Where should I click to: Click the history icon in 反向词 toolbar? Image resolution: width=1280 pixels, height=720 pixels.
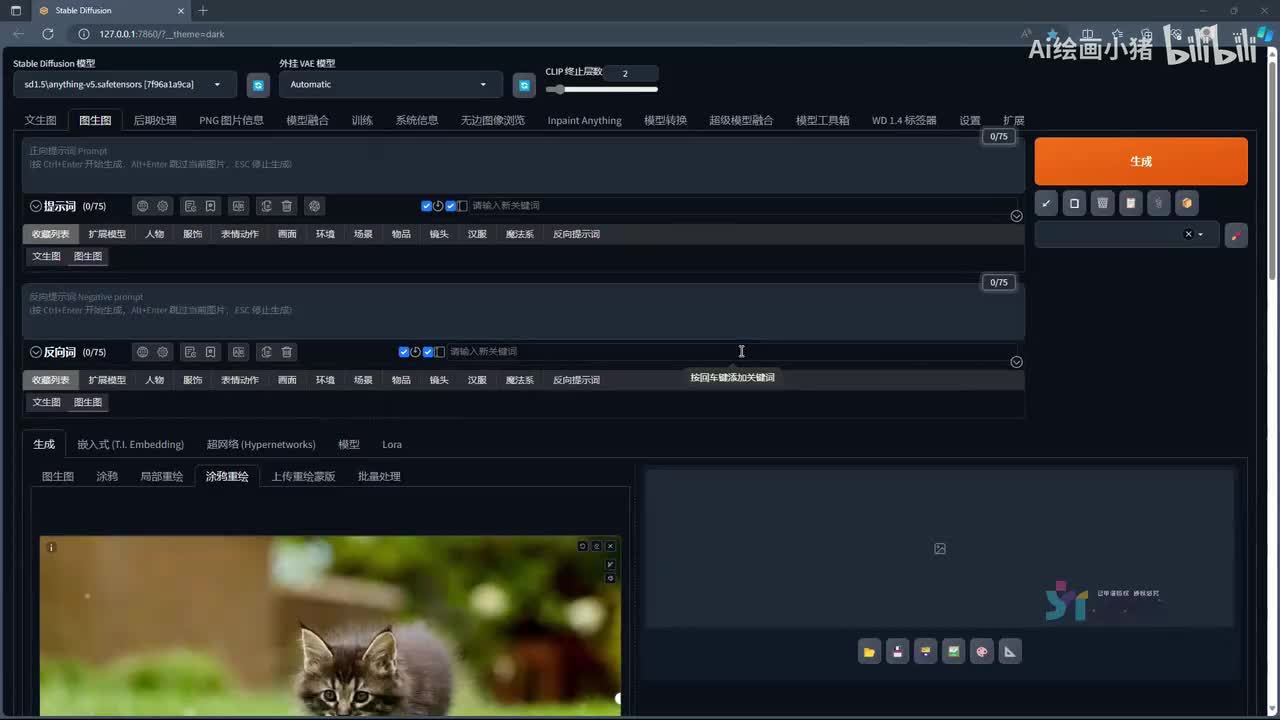click(190, 352)
